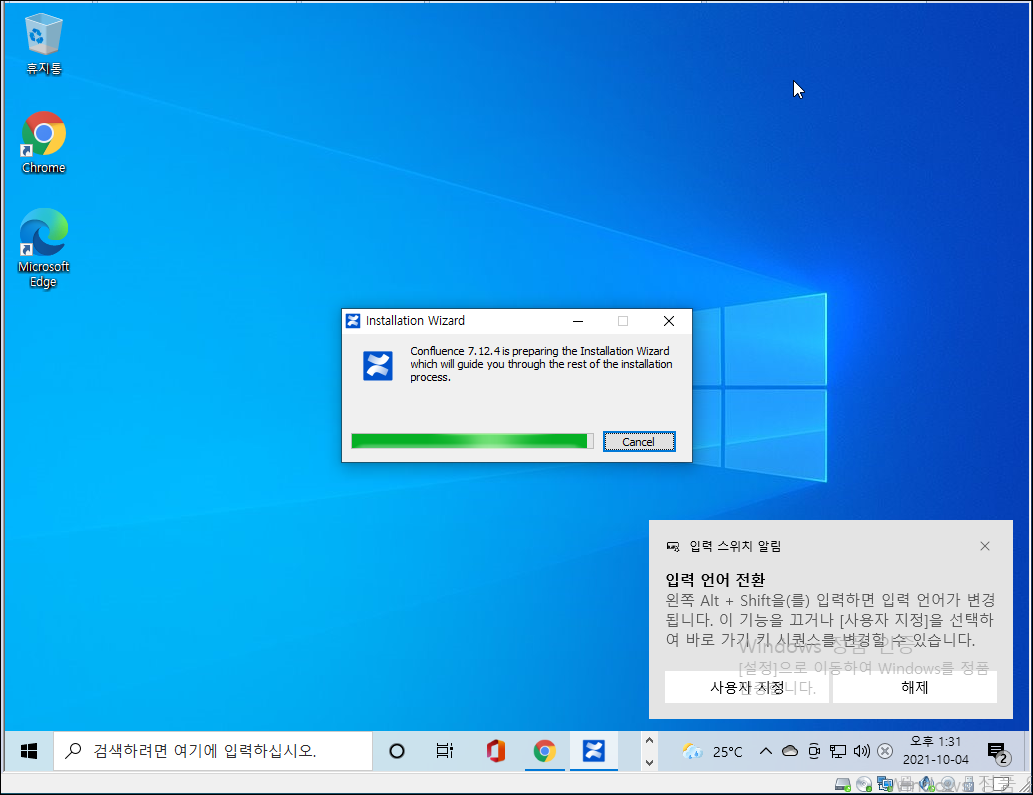This screenshot has height=795, width=1033.
Task: Open the volume speaker tray icon
Action: click(862, 751)
